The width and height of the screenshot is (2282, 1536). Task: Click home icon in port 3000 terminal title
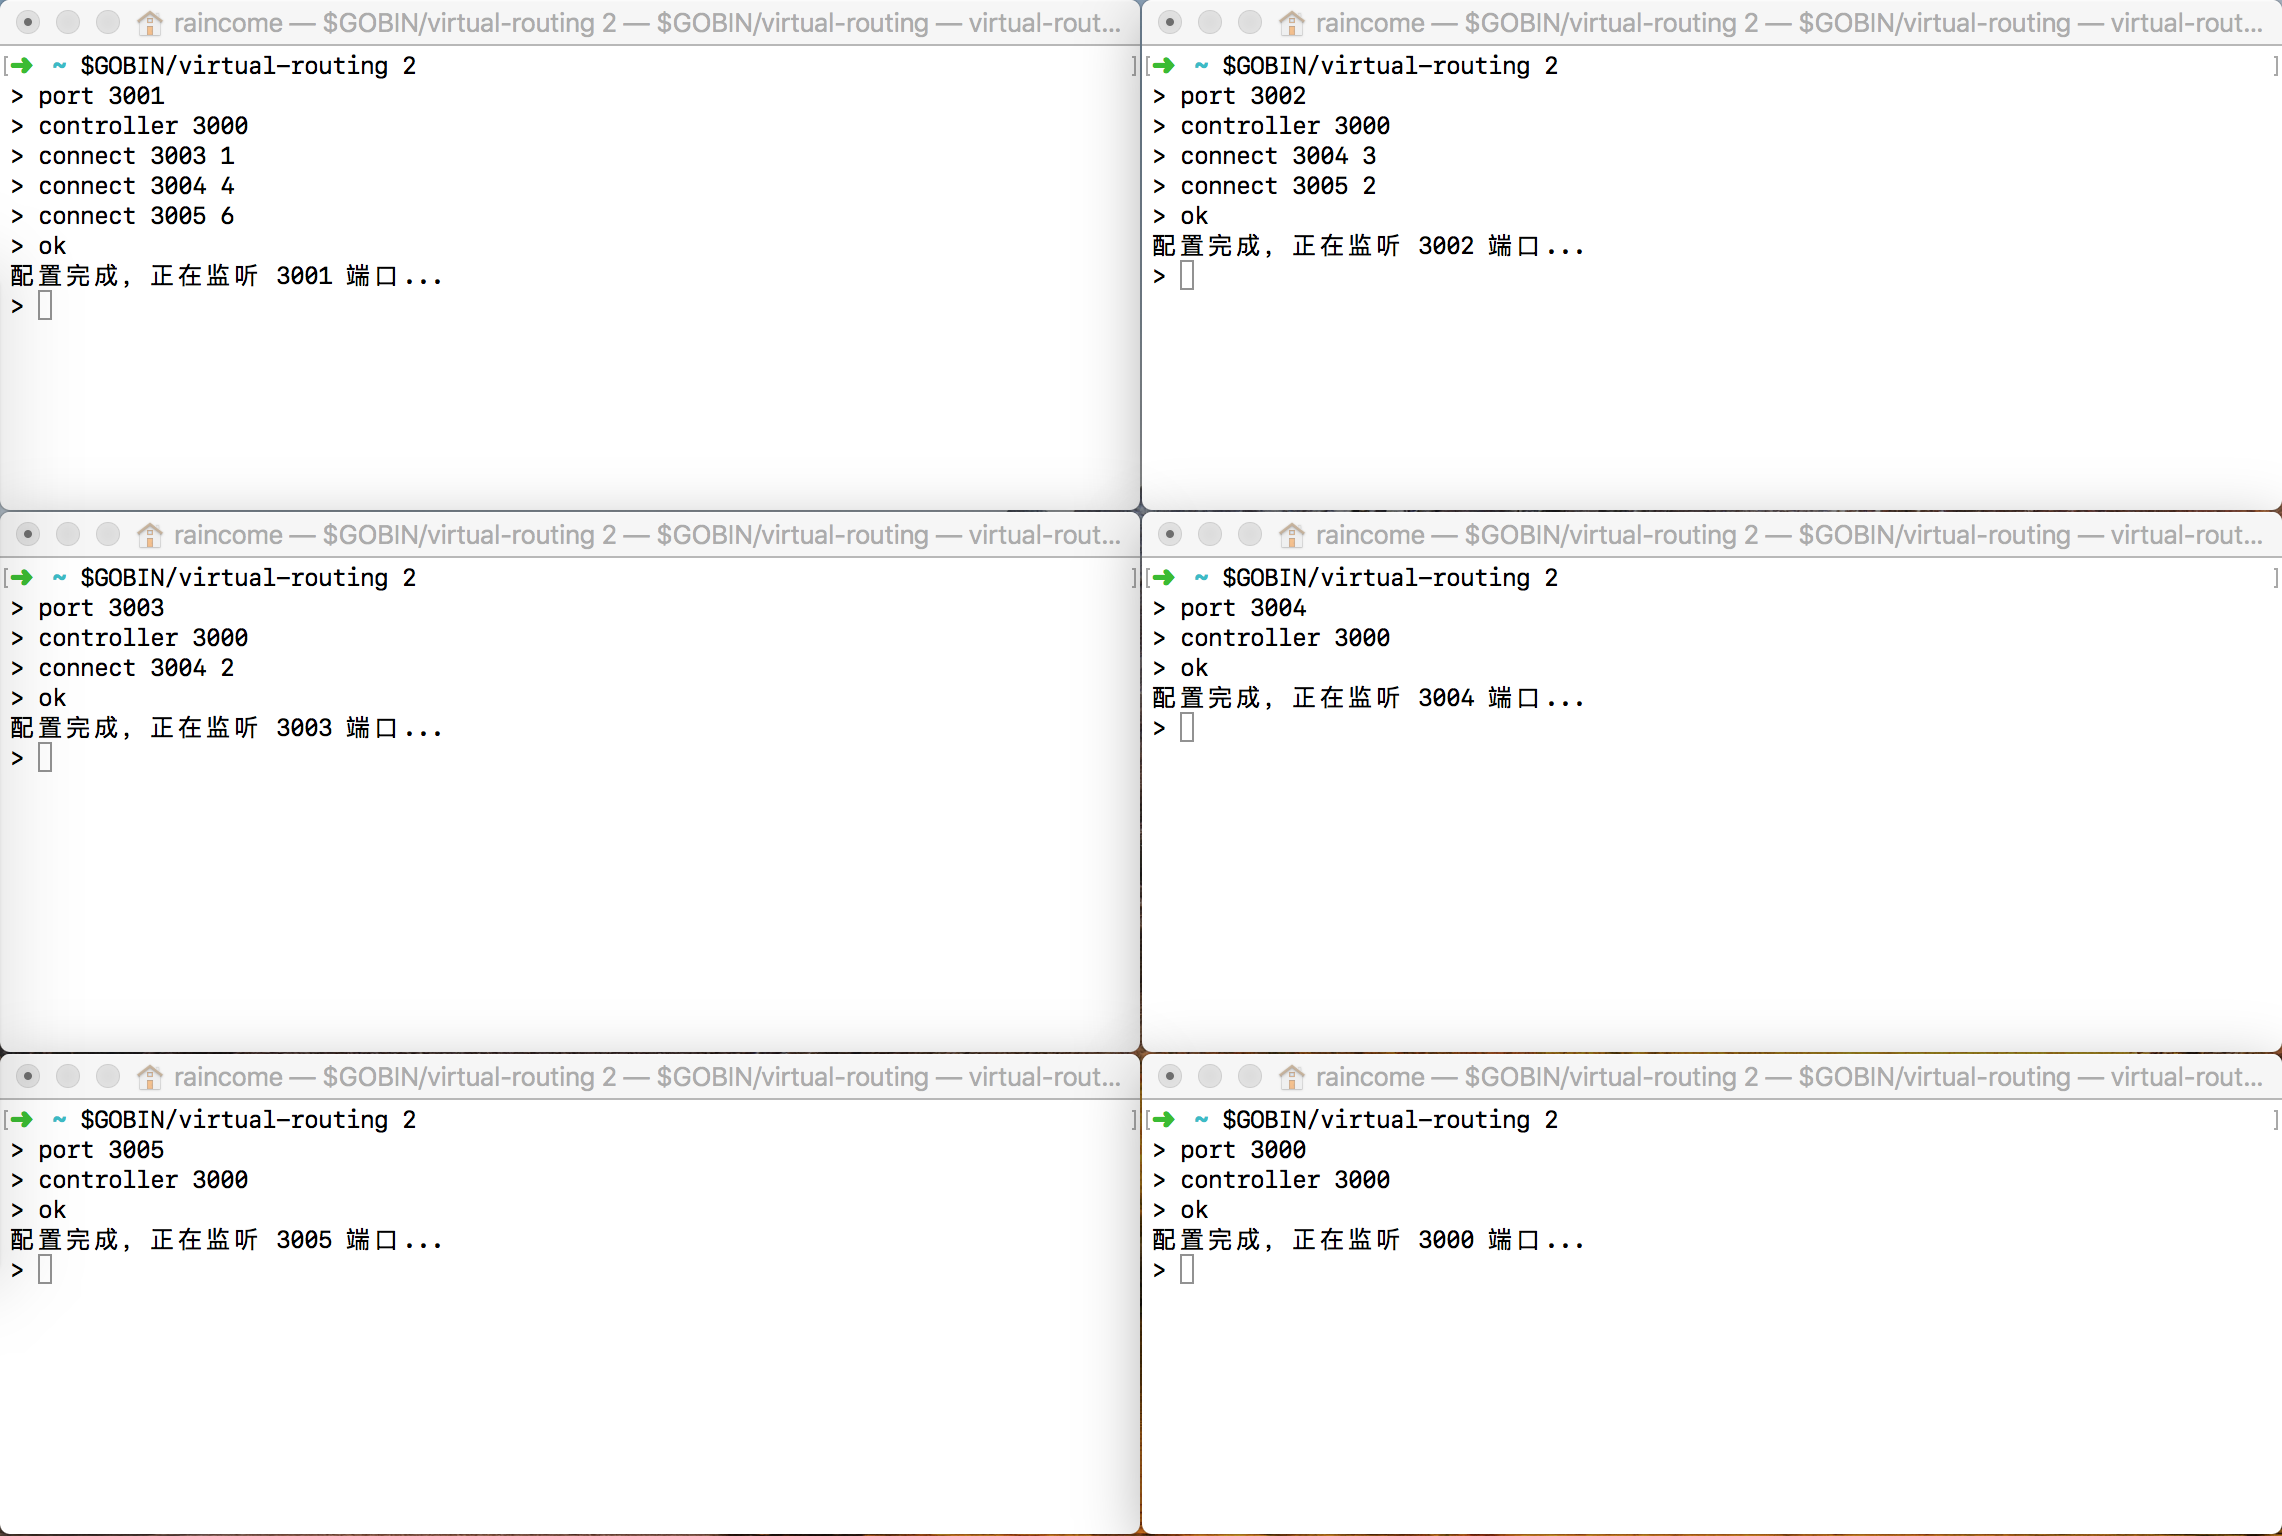tap(1292, 1077)
